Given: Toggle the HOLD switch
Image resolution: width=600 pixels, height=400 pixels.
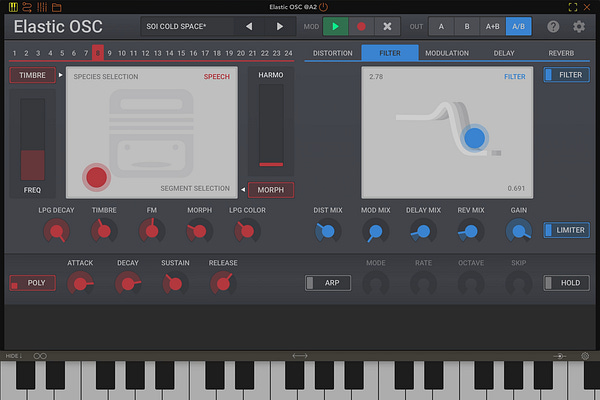Looking at the screenshot, I should click(566, 283).
